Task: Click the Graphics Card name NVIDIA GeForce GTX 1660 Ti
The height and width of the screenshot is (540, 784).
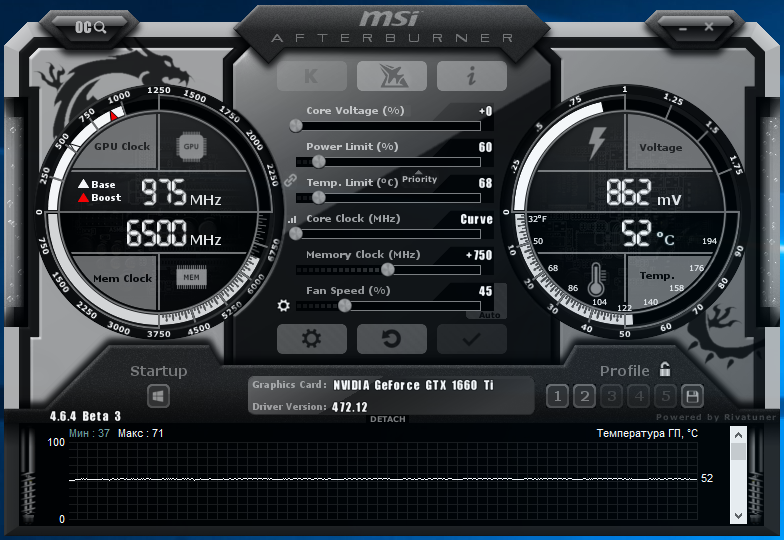Action: coord(413,385)
